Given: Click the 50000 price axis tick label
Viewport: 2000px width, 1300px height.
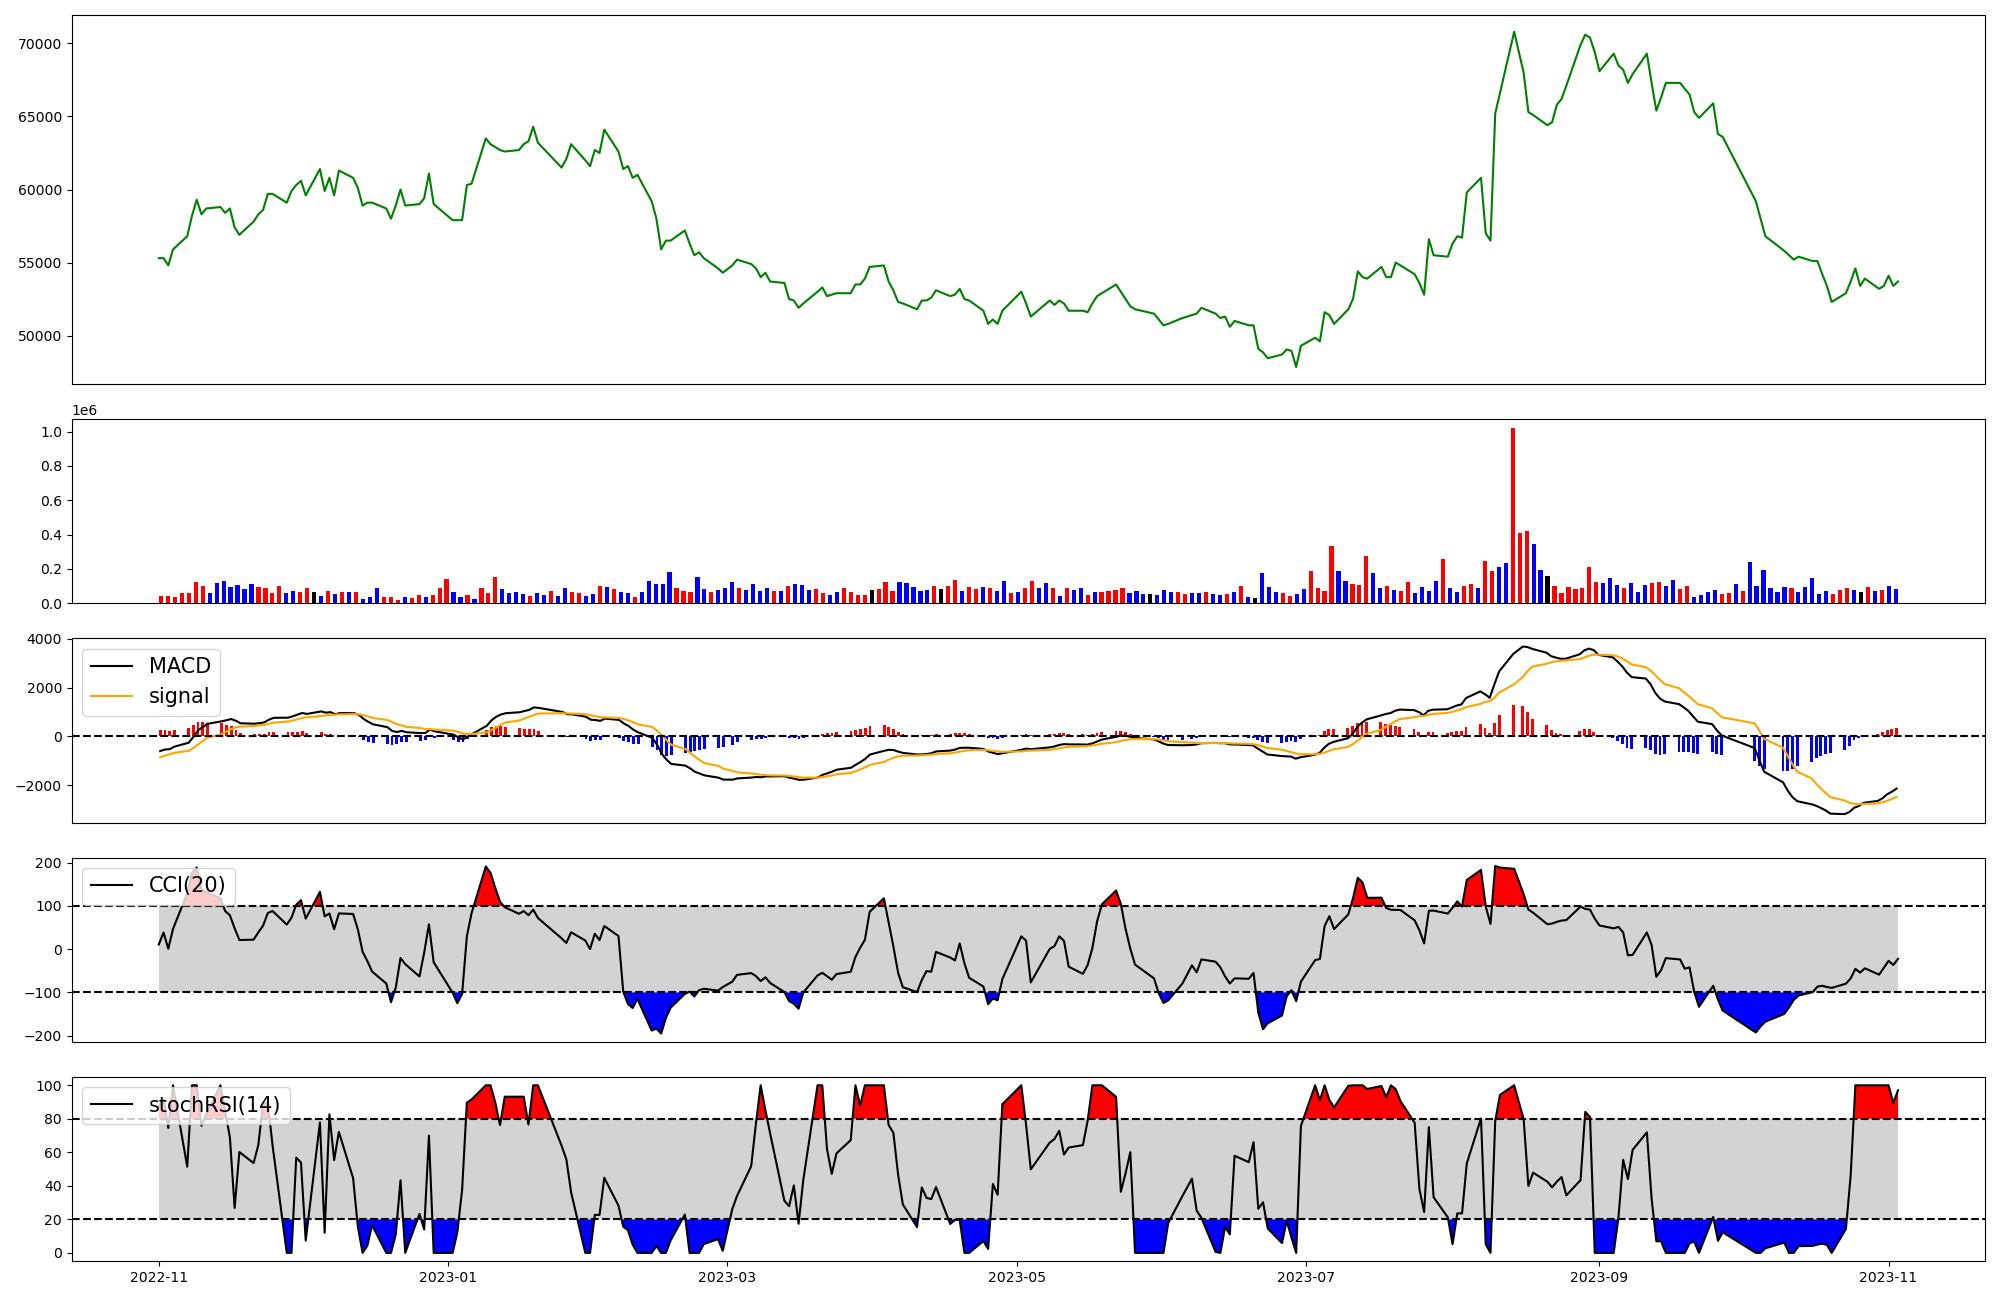Looking at the screenshot, I should [39, 337].
